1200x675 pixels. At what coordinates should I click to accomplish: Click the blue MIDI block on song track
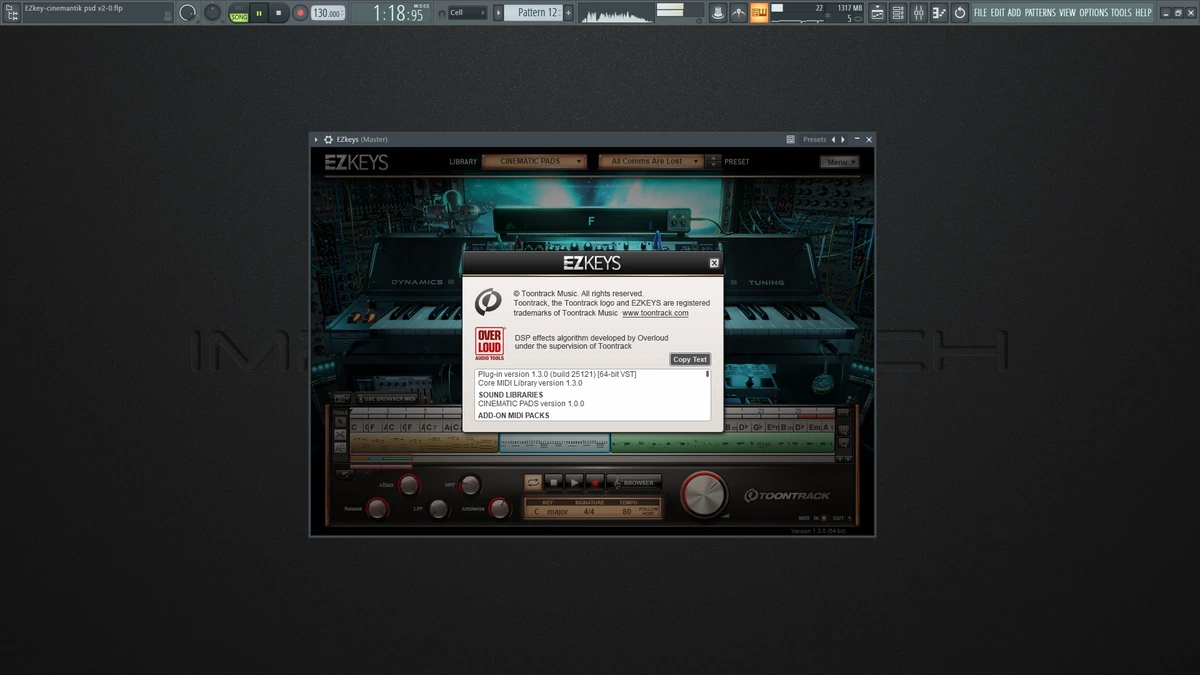pyautogui.click(x=554, y=442)
